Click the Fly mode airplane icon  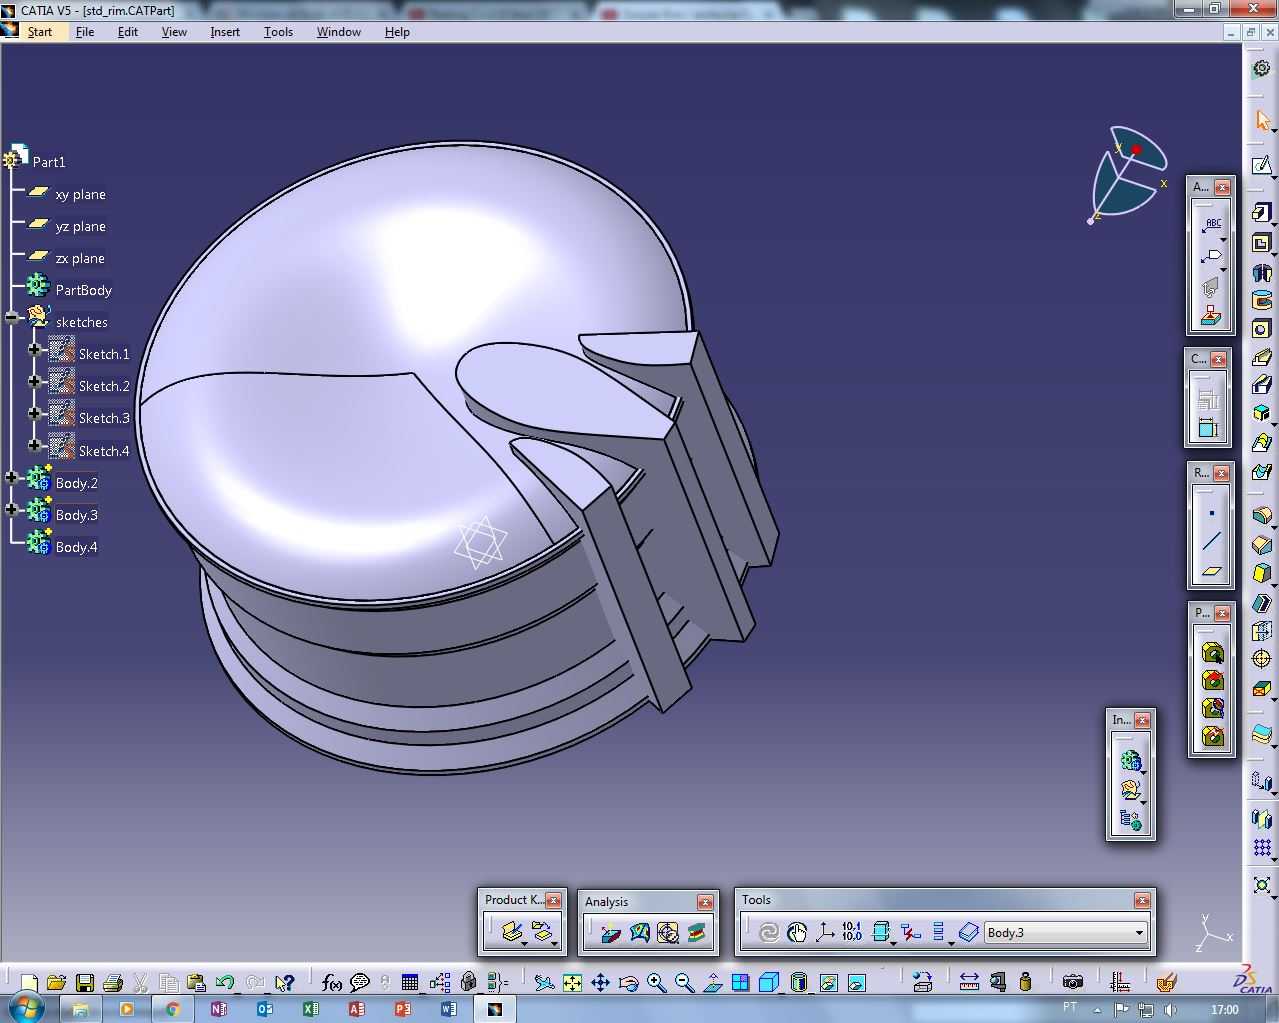coord(544,982)
